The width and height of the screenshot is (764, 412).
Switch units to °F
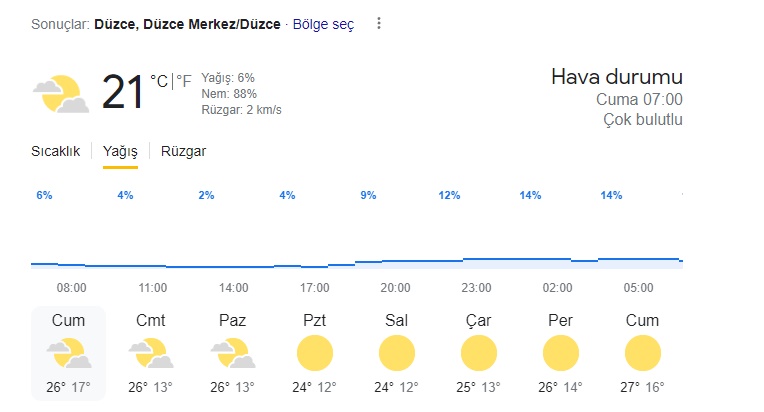coord(184,81)
